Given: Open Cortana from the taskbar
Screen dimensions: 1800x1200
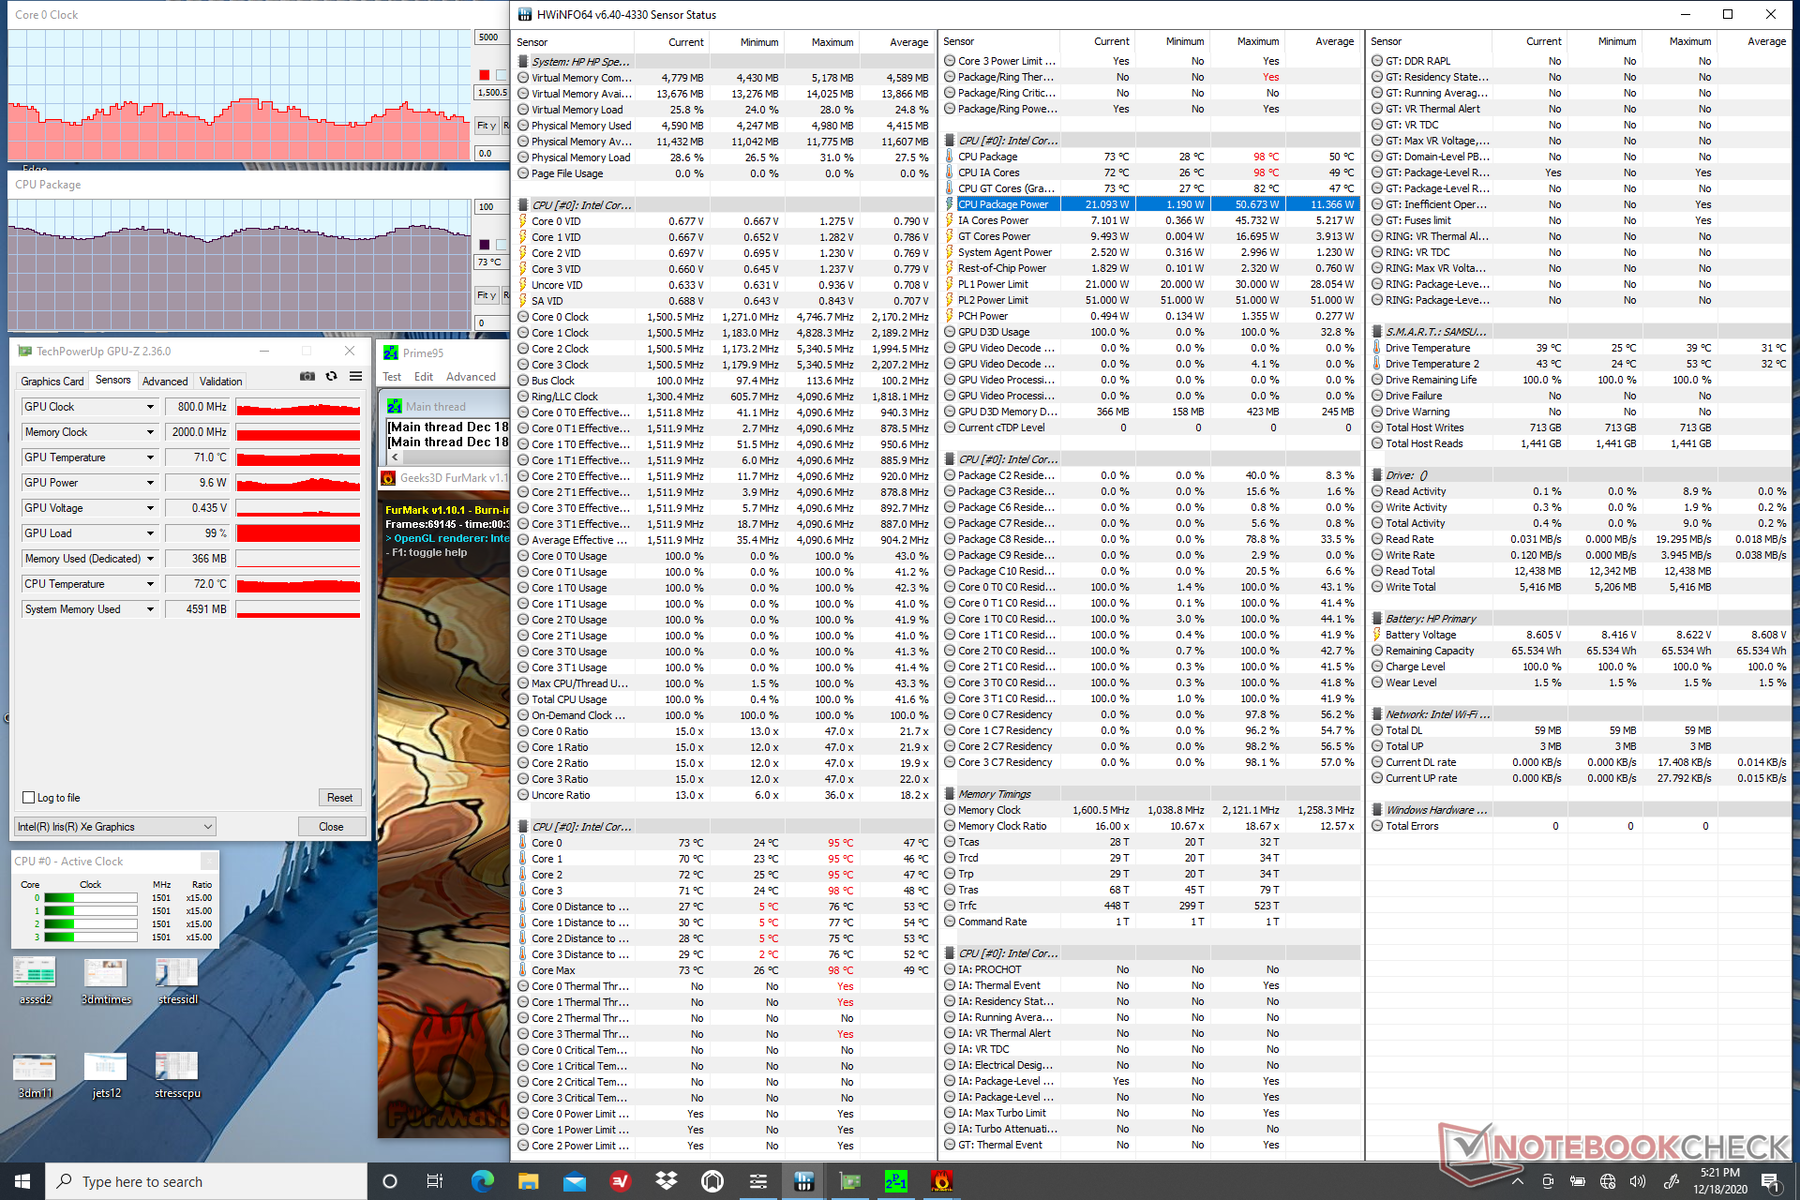Looking at the screenshot, I should (390, 1181).
